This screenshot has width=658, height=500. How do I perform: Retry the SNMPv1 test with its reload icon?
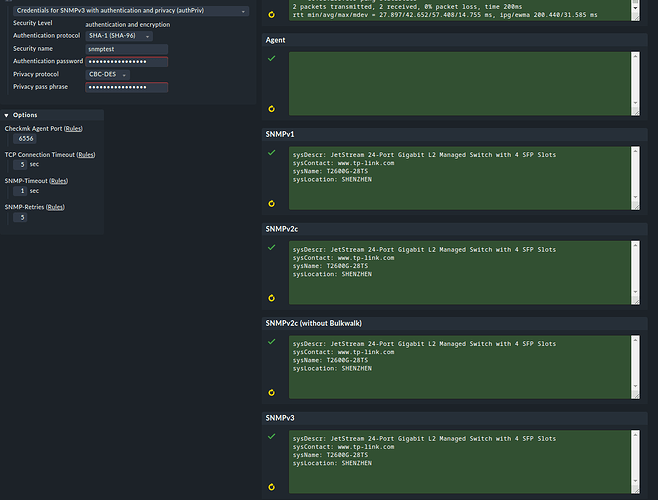(271, 202)
